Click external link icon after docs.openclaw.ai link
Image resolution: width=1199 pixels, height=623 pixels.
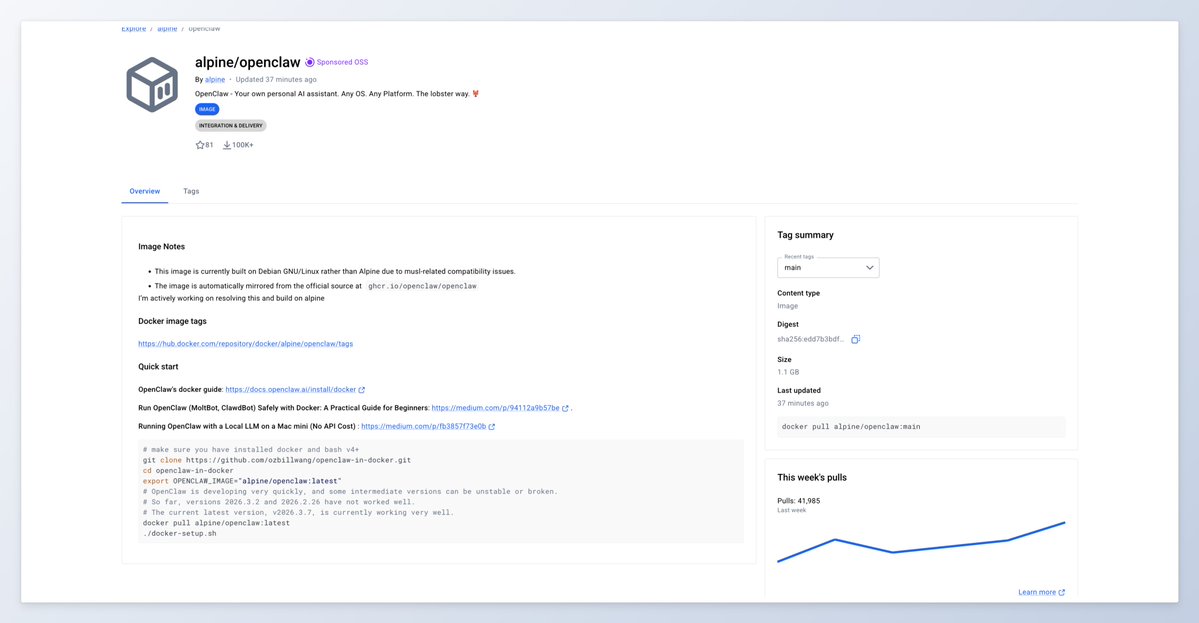(362, 390)
